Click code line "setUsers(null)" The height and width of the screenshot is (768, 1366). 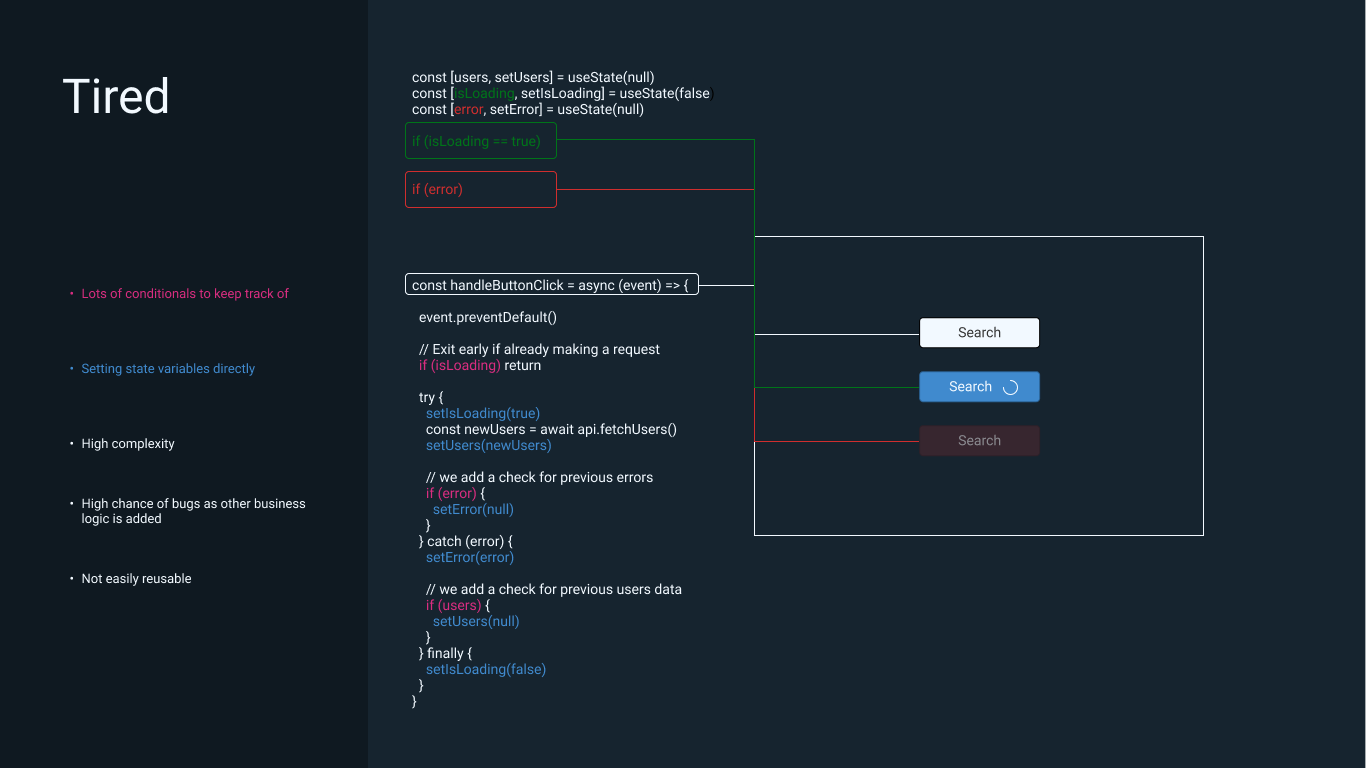click(476, 621)
